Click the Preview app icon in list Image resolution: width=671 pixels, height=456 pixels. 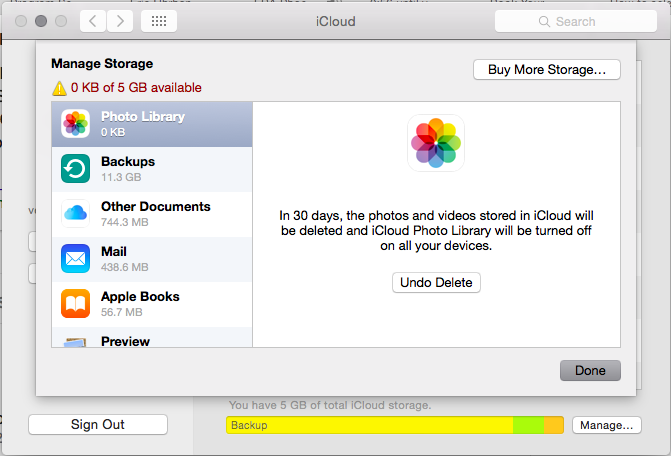pyautogui.click(x=75, y=342)
